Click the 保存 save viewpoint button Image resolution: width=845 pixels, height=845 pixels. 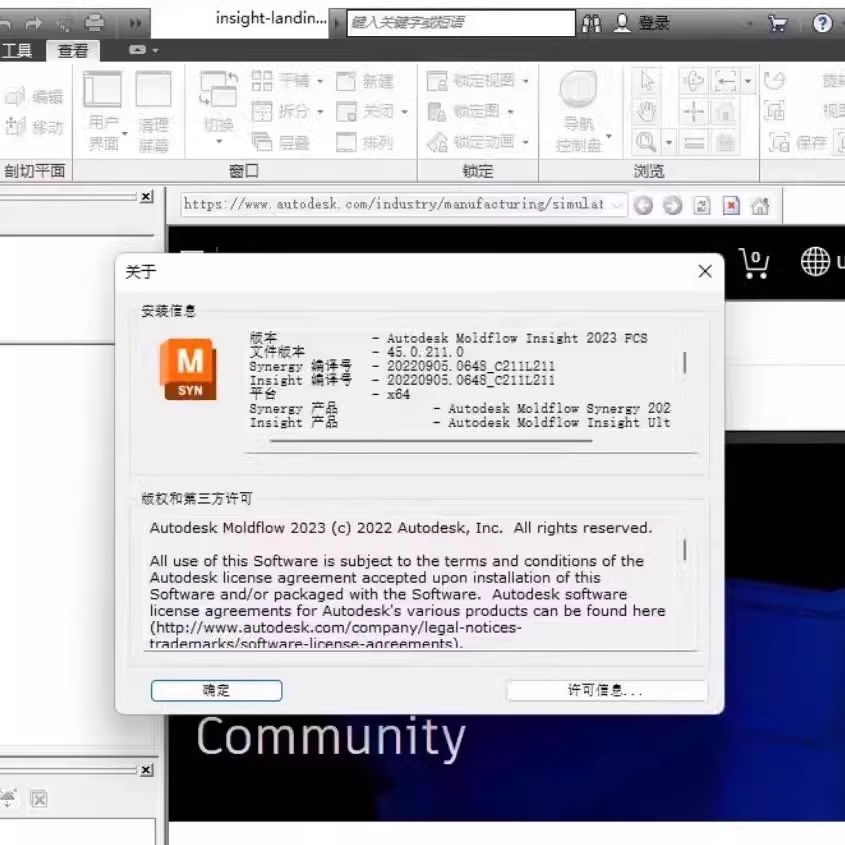[797, 143]
